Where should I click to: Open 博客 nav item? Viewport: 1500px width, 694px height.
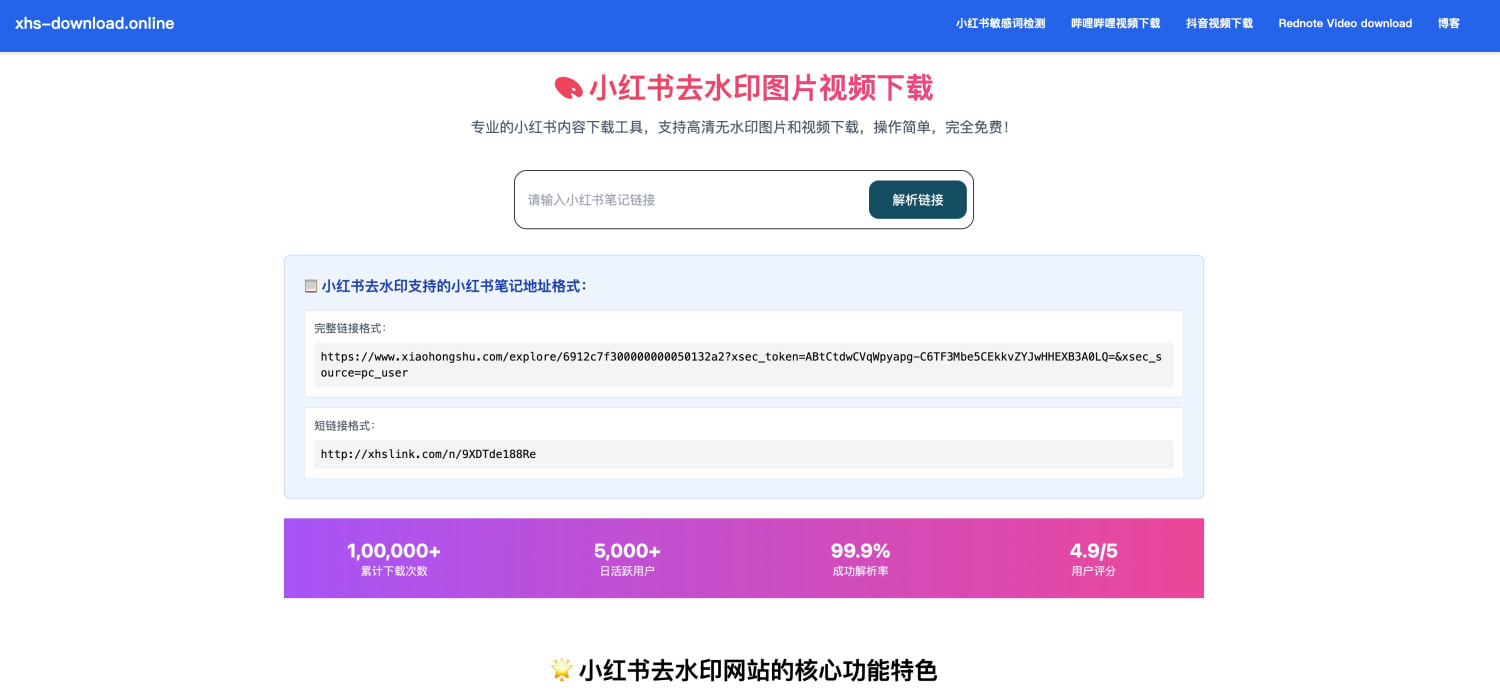pyautogui.click(x=1448, y=23)
